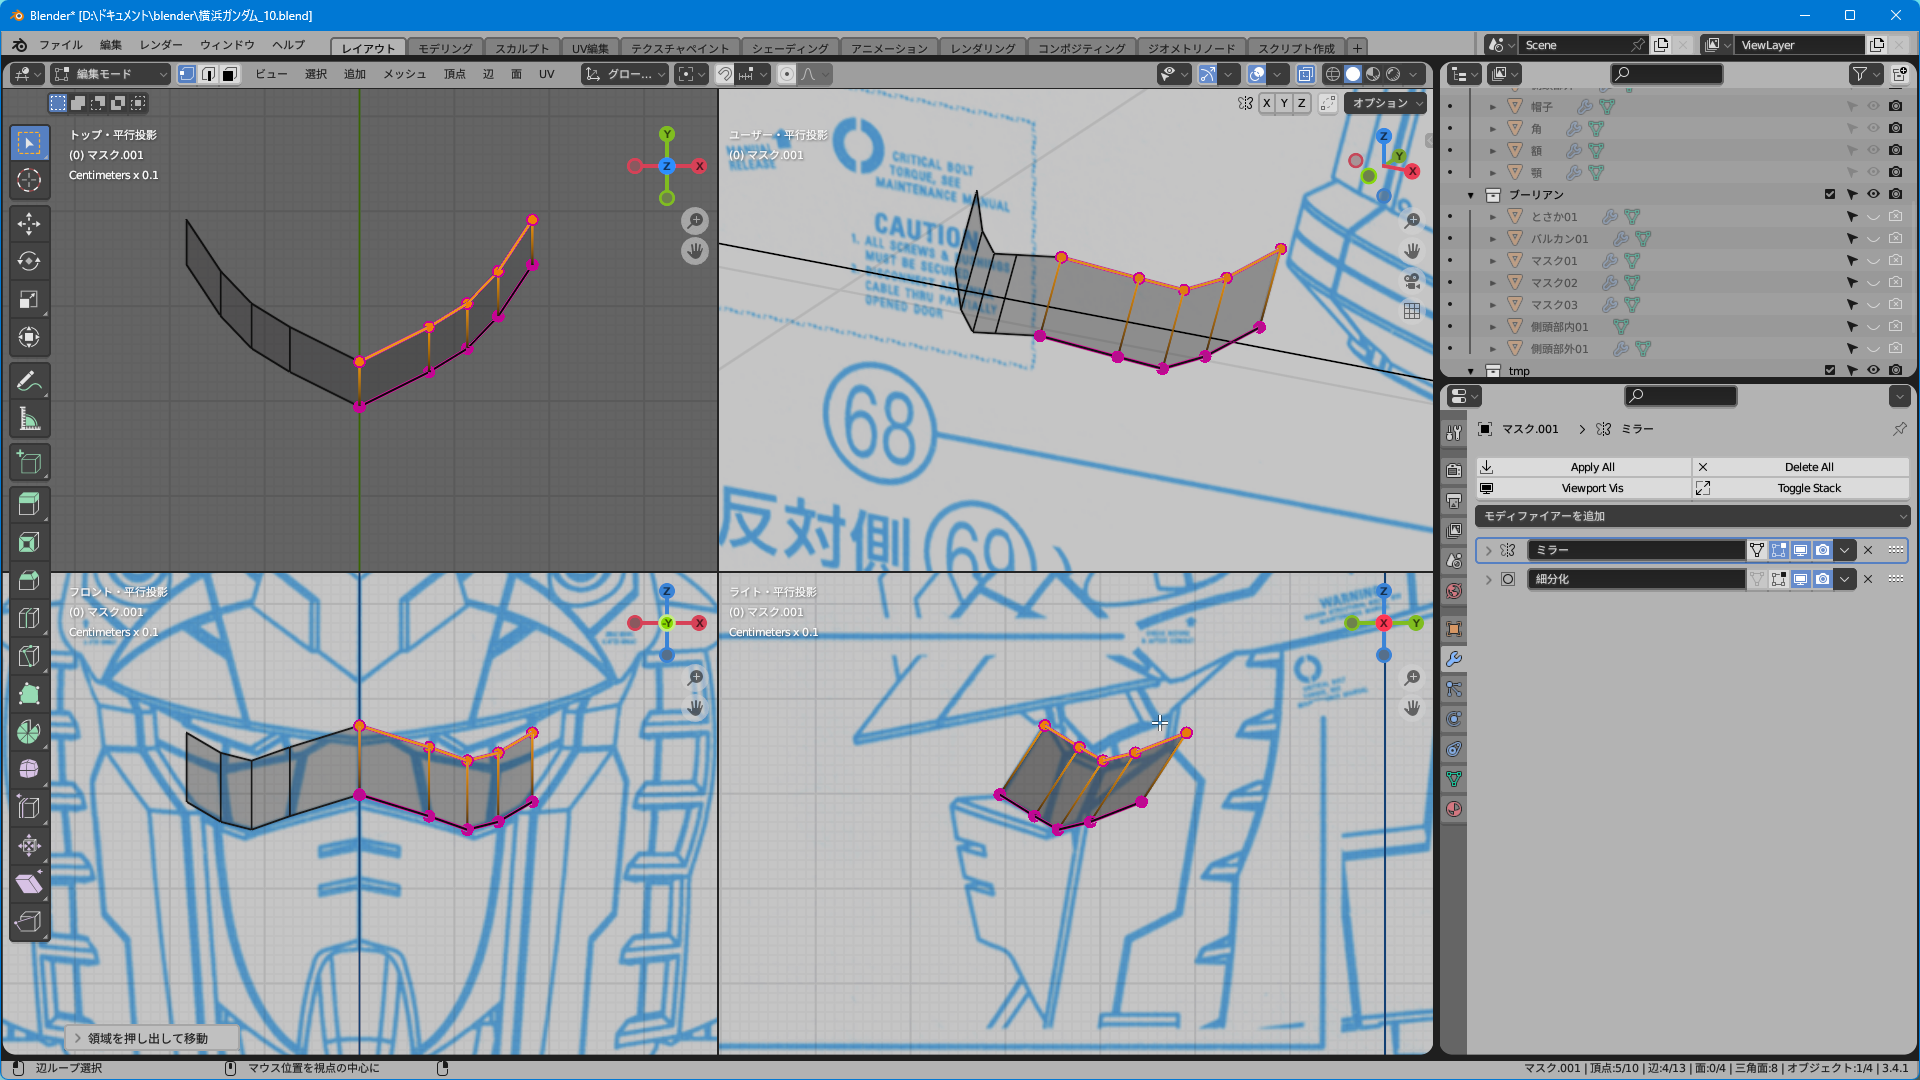Click the outliner search field
The height and width of the screenshot is (1080, 1920).
1667,74
